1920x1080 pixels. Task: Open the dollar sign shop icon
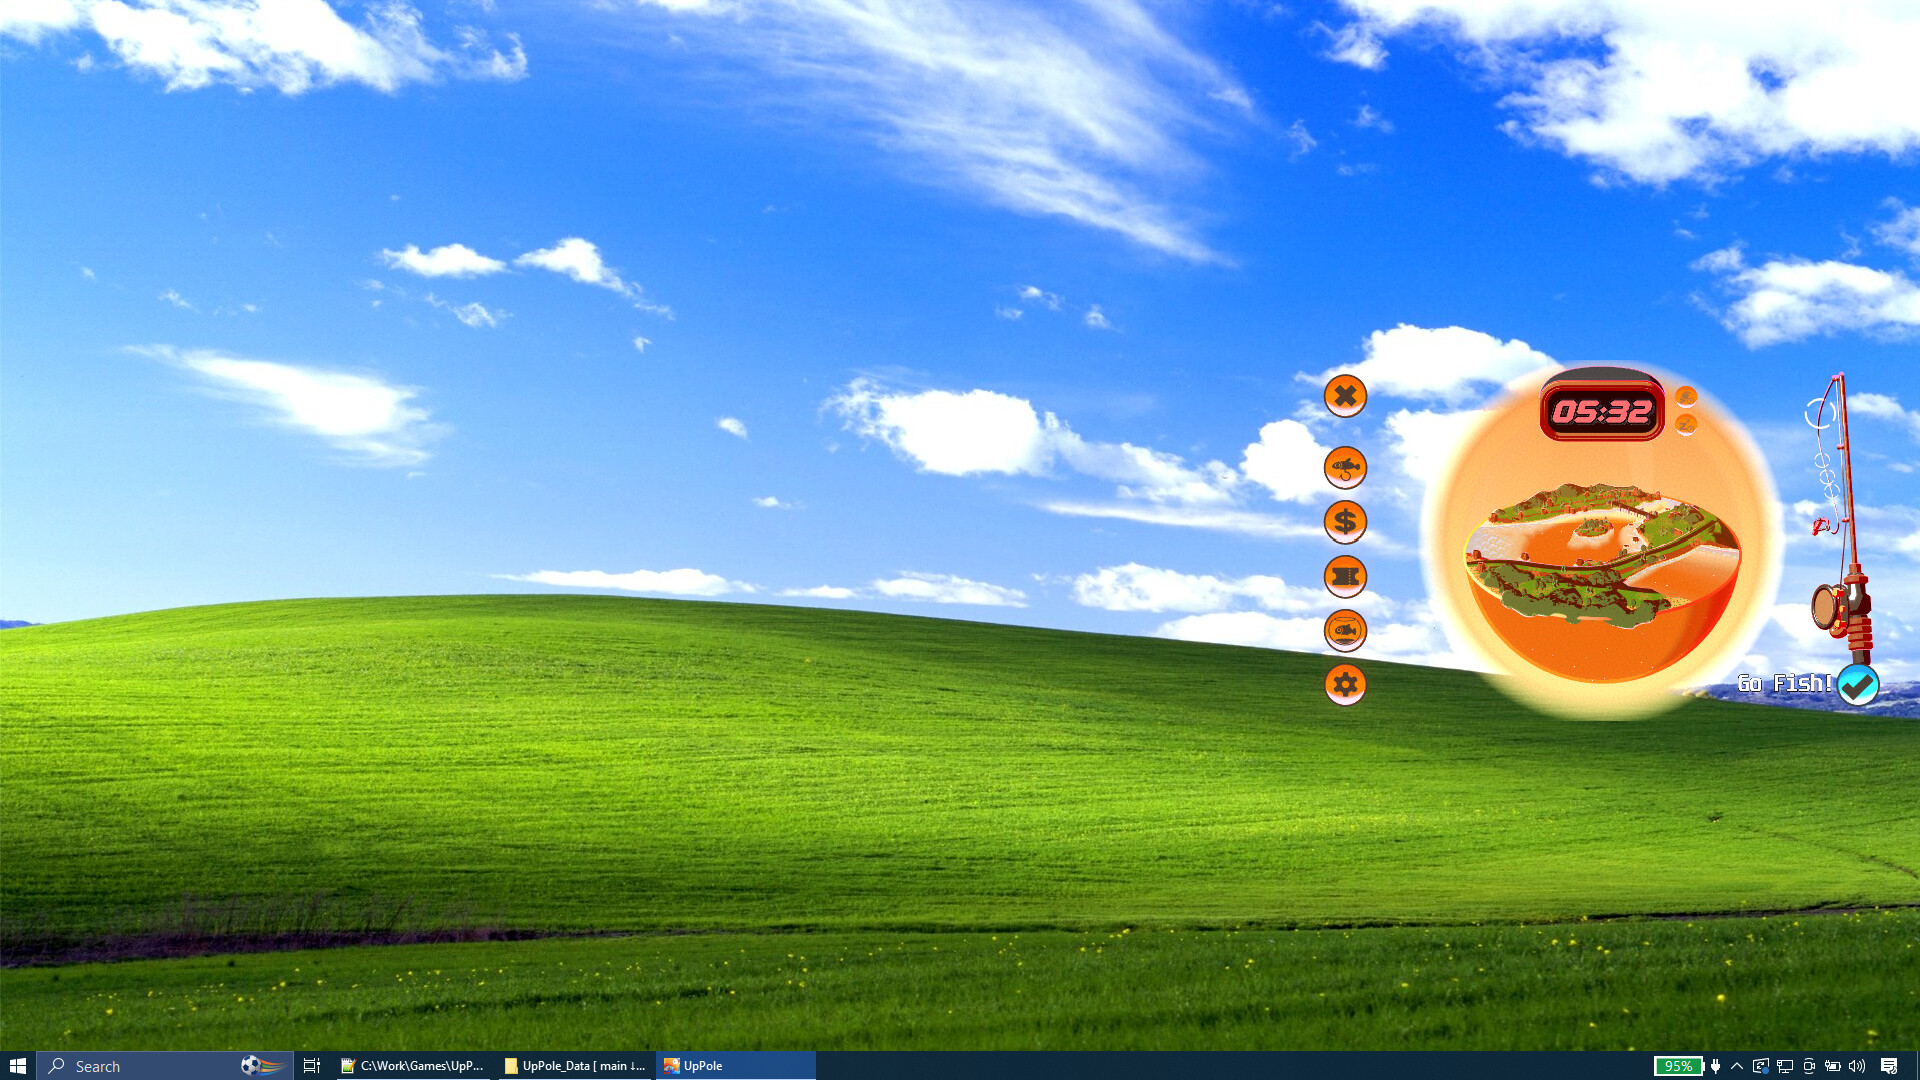(1345, 521)
